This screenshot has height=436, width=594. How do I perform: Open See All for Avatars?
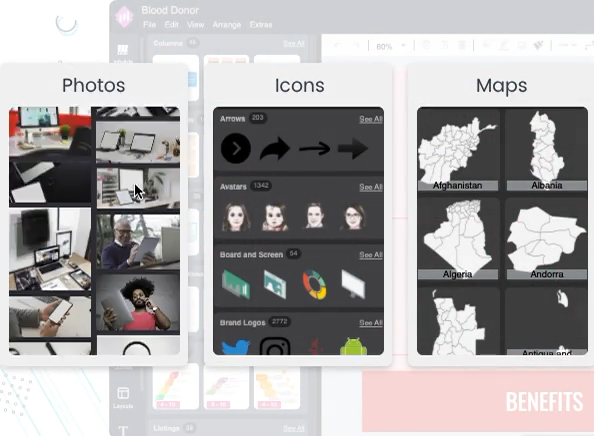370,187
